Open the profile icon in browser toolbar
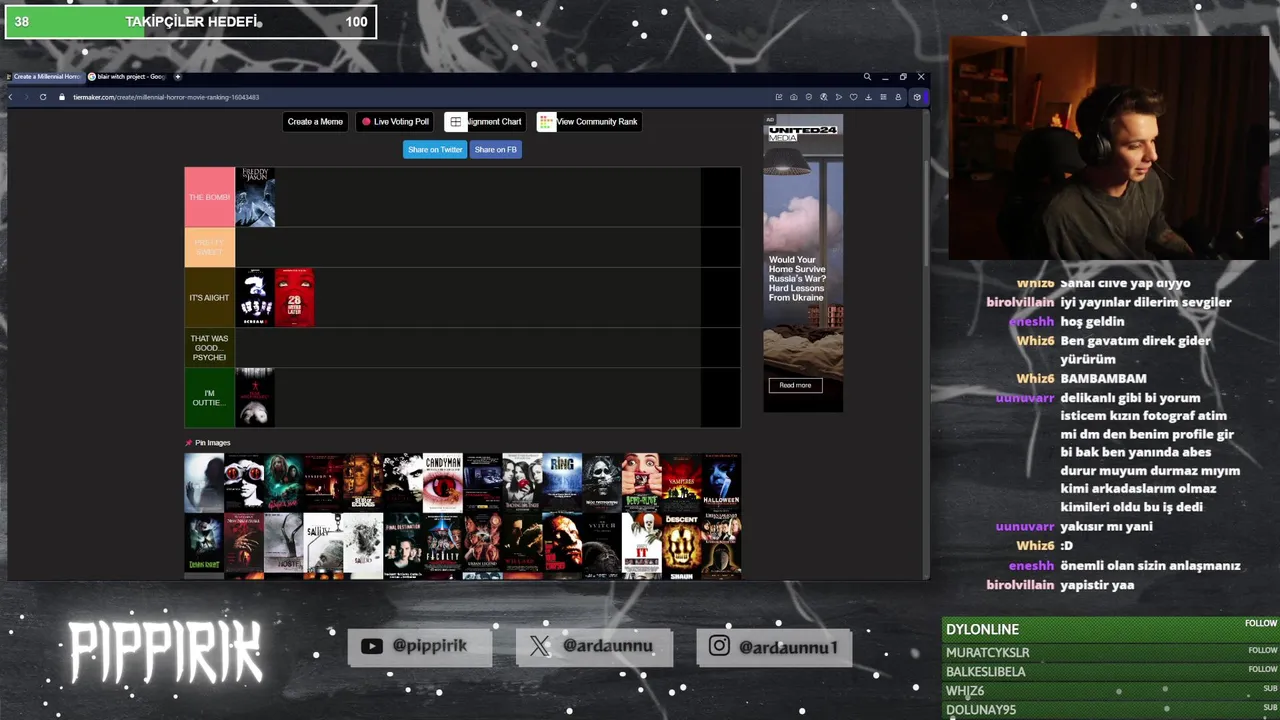The height and width of the screenshot is (720, 1280). tap(898, 97)
